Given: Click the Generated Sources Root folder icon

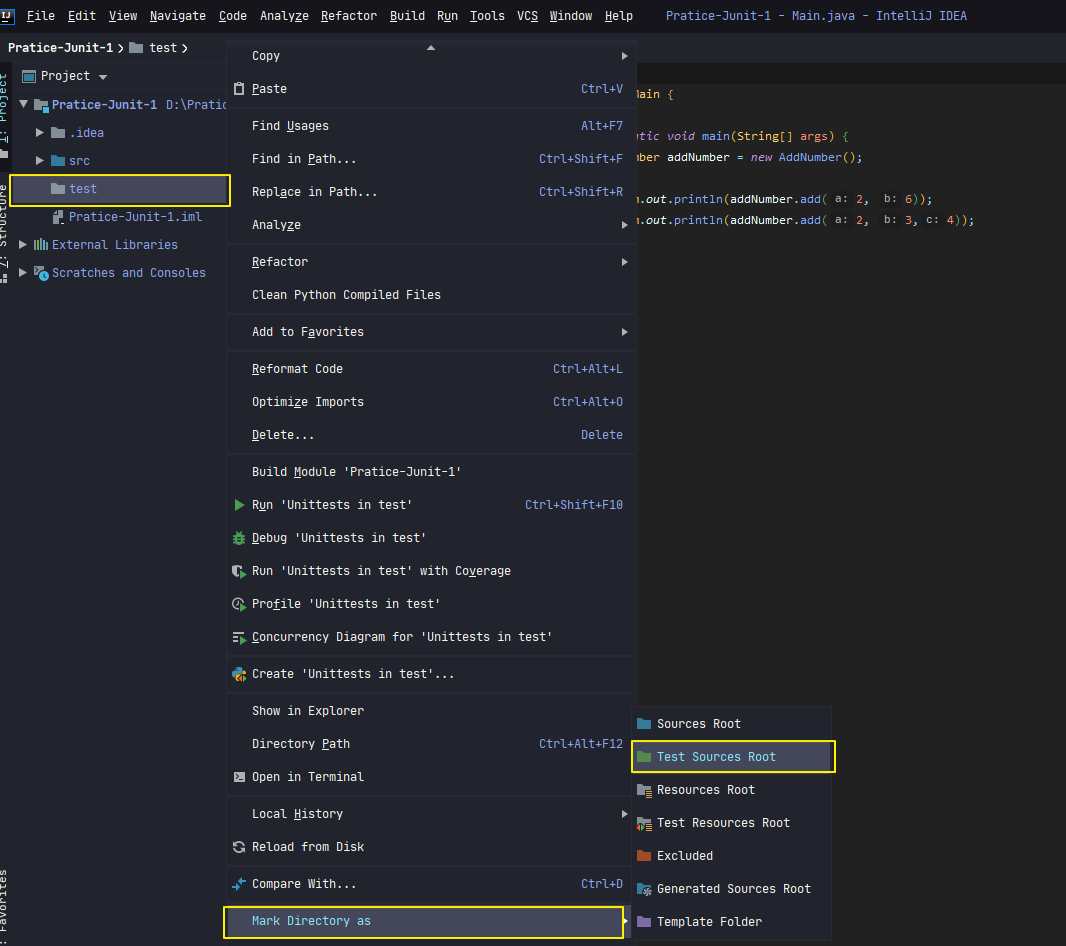Looking at the screenshot, I should 644,889.
